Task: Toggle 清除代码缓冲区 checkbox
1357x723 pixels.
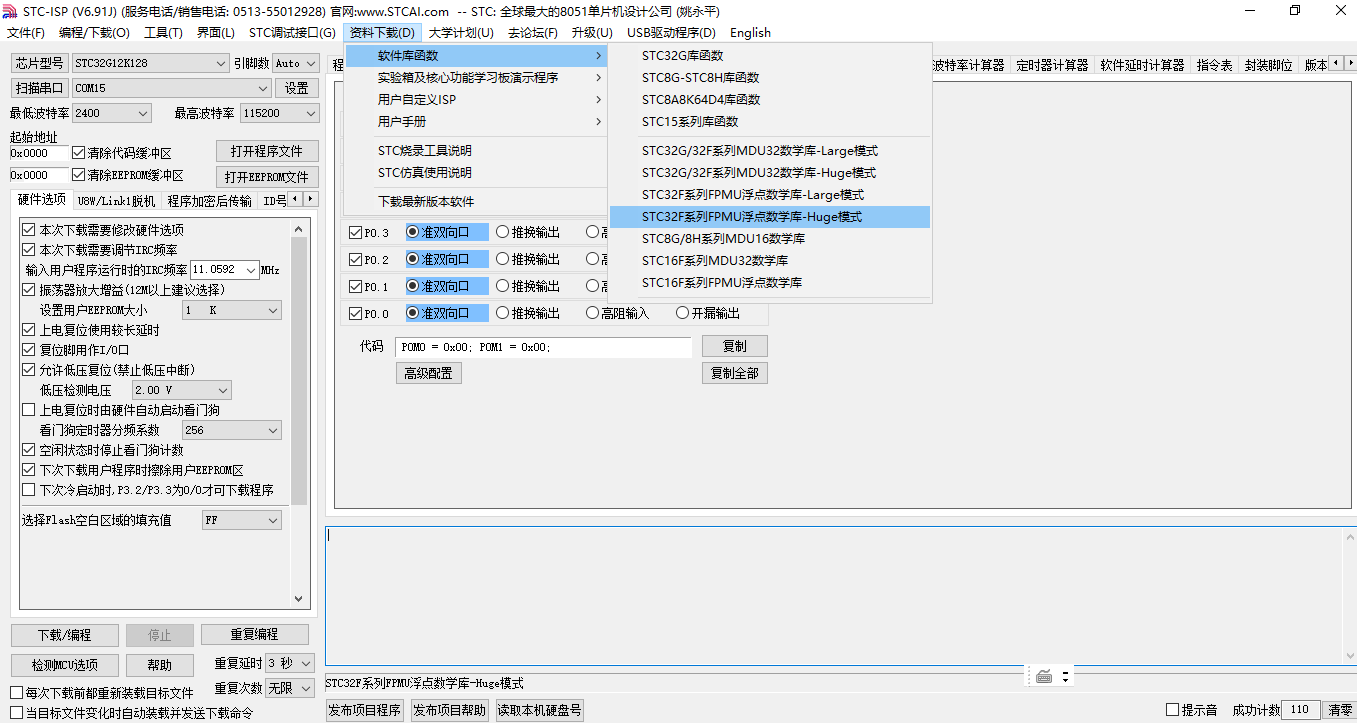Action: coord(79,153)
